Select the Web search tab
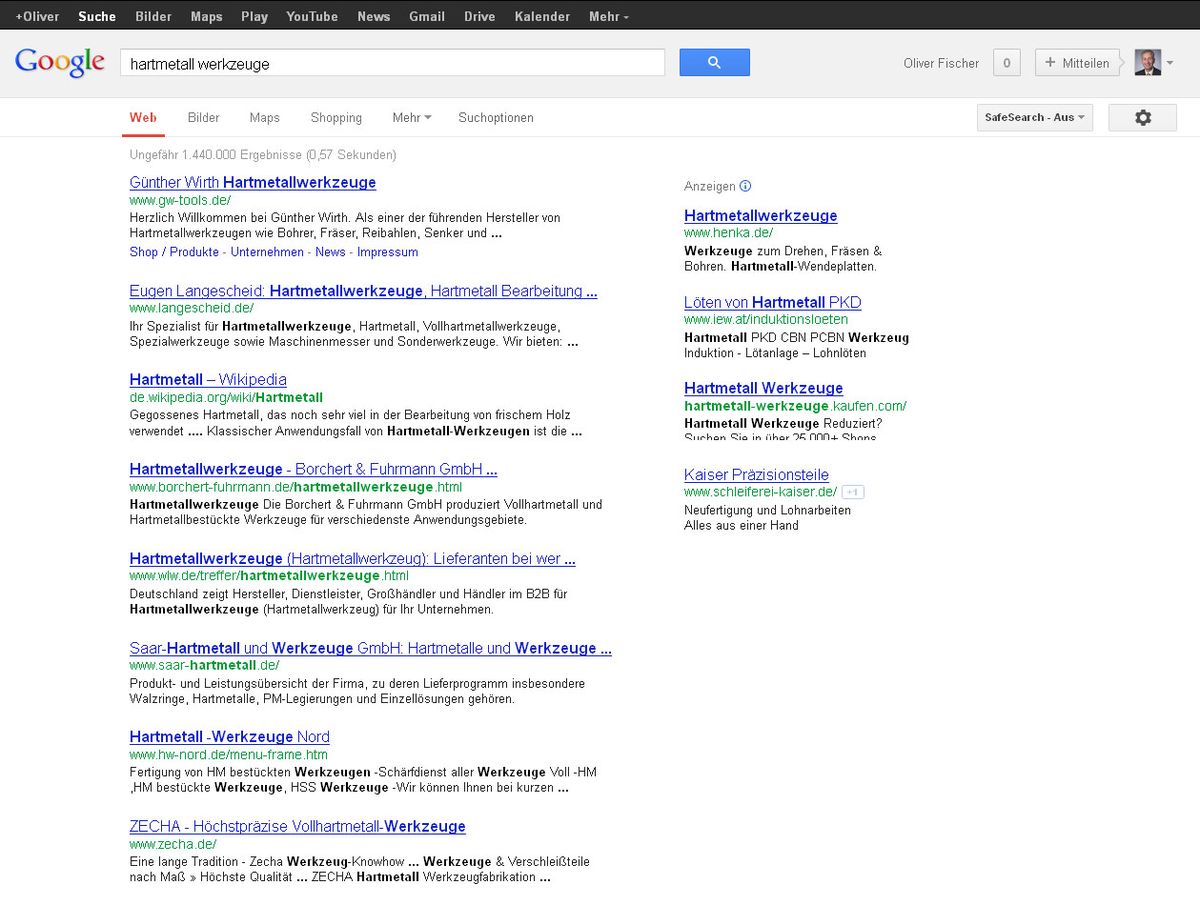This screenshot has height=905, width=1200. coord(143,117)
